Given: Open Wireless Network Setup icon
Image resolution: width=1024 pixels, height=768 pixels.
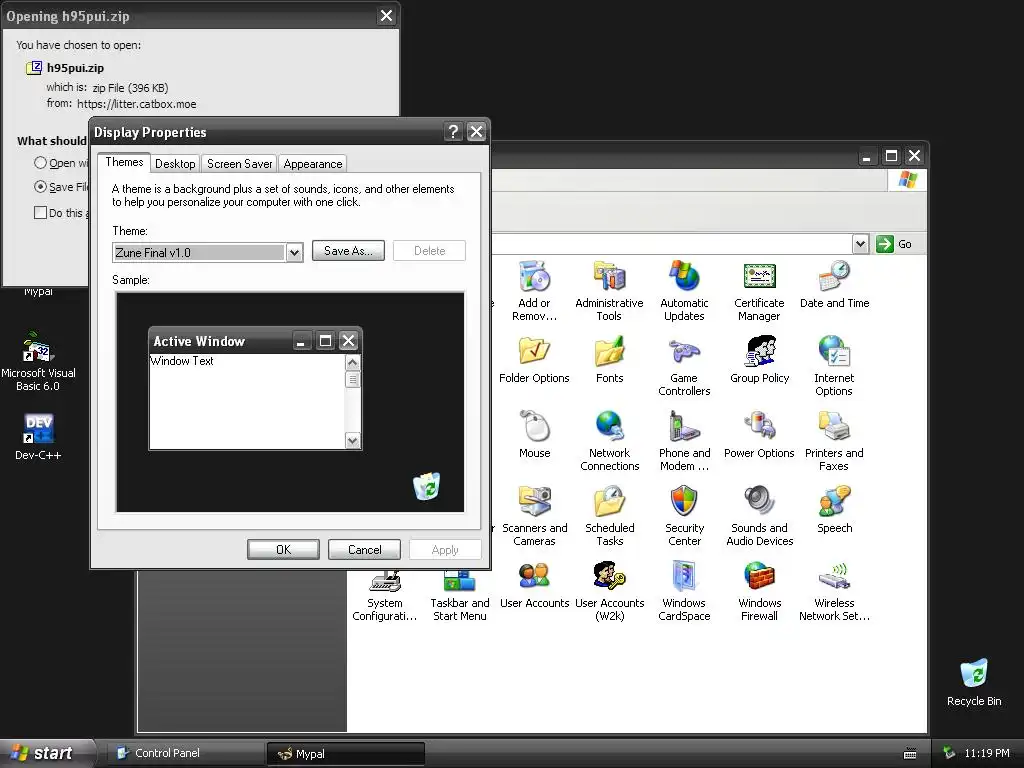Looking at the screenshot, I should pyautogui.click(x=834, y=577).
